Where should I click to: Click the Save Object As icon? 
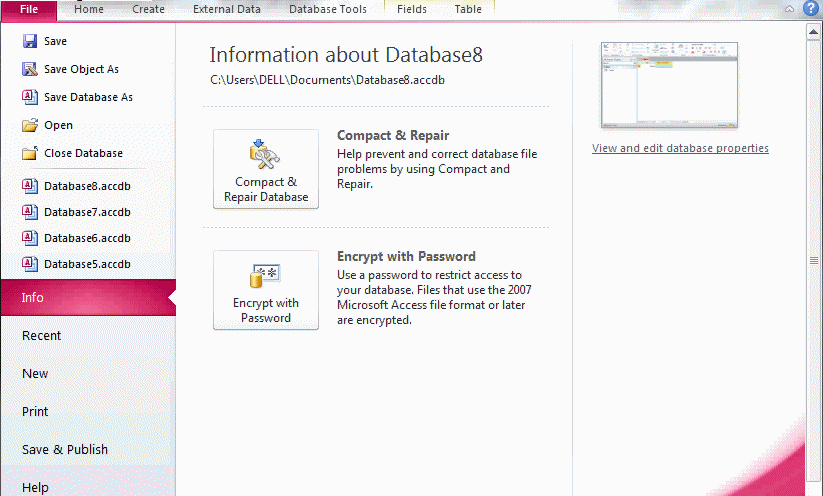(30, 69)
